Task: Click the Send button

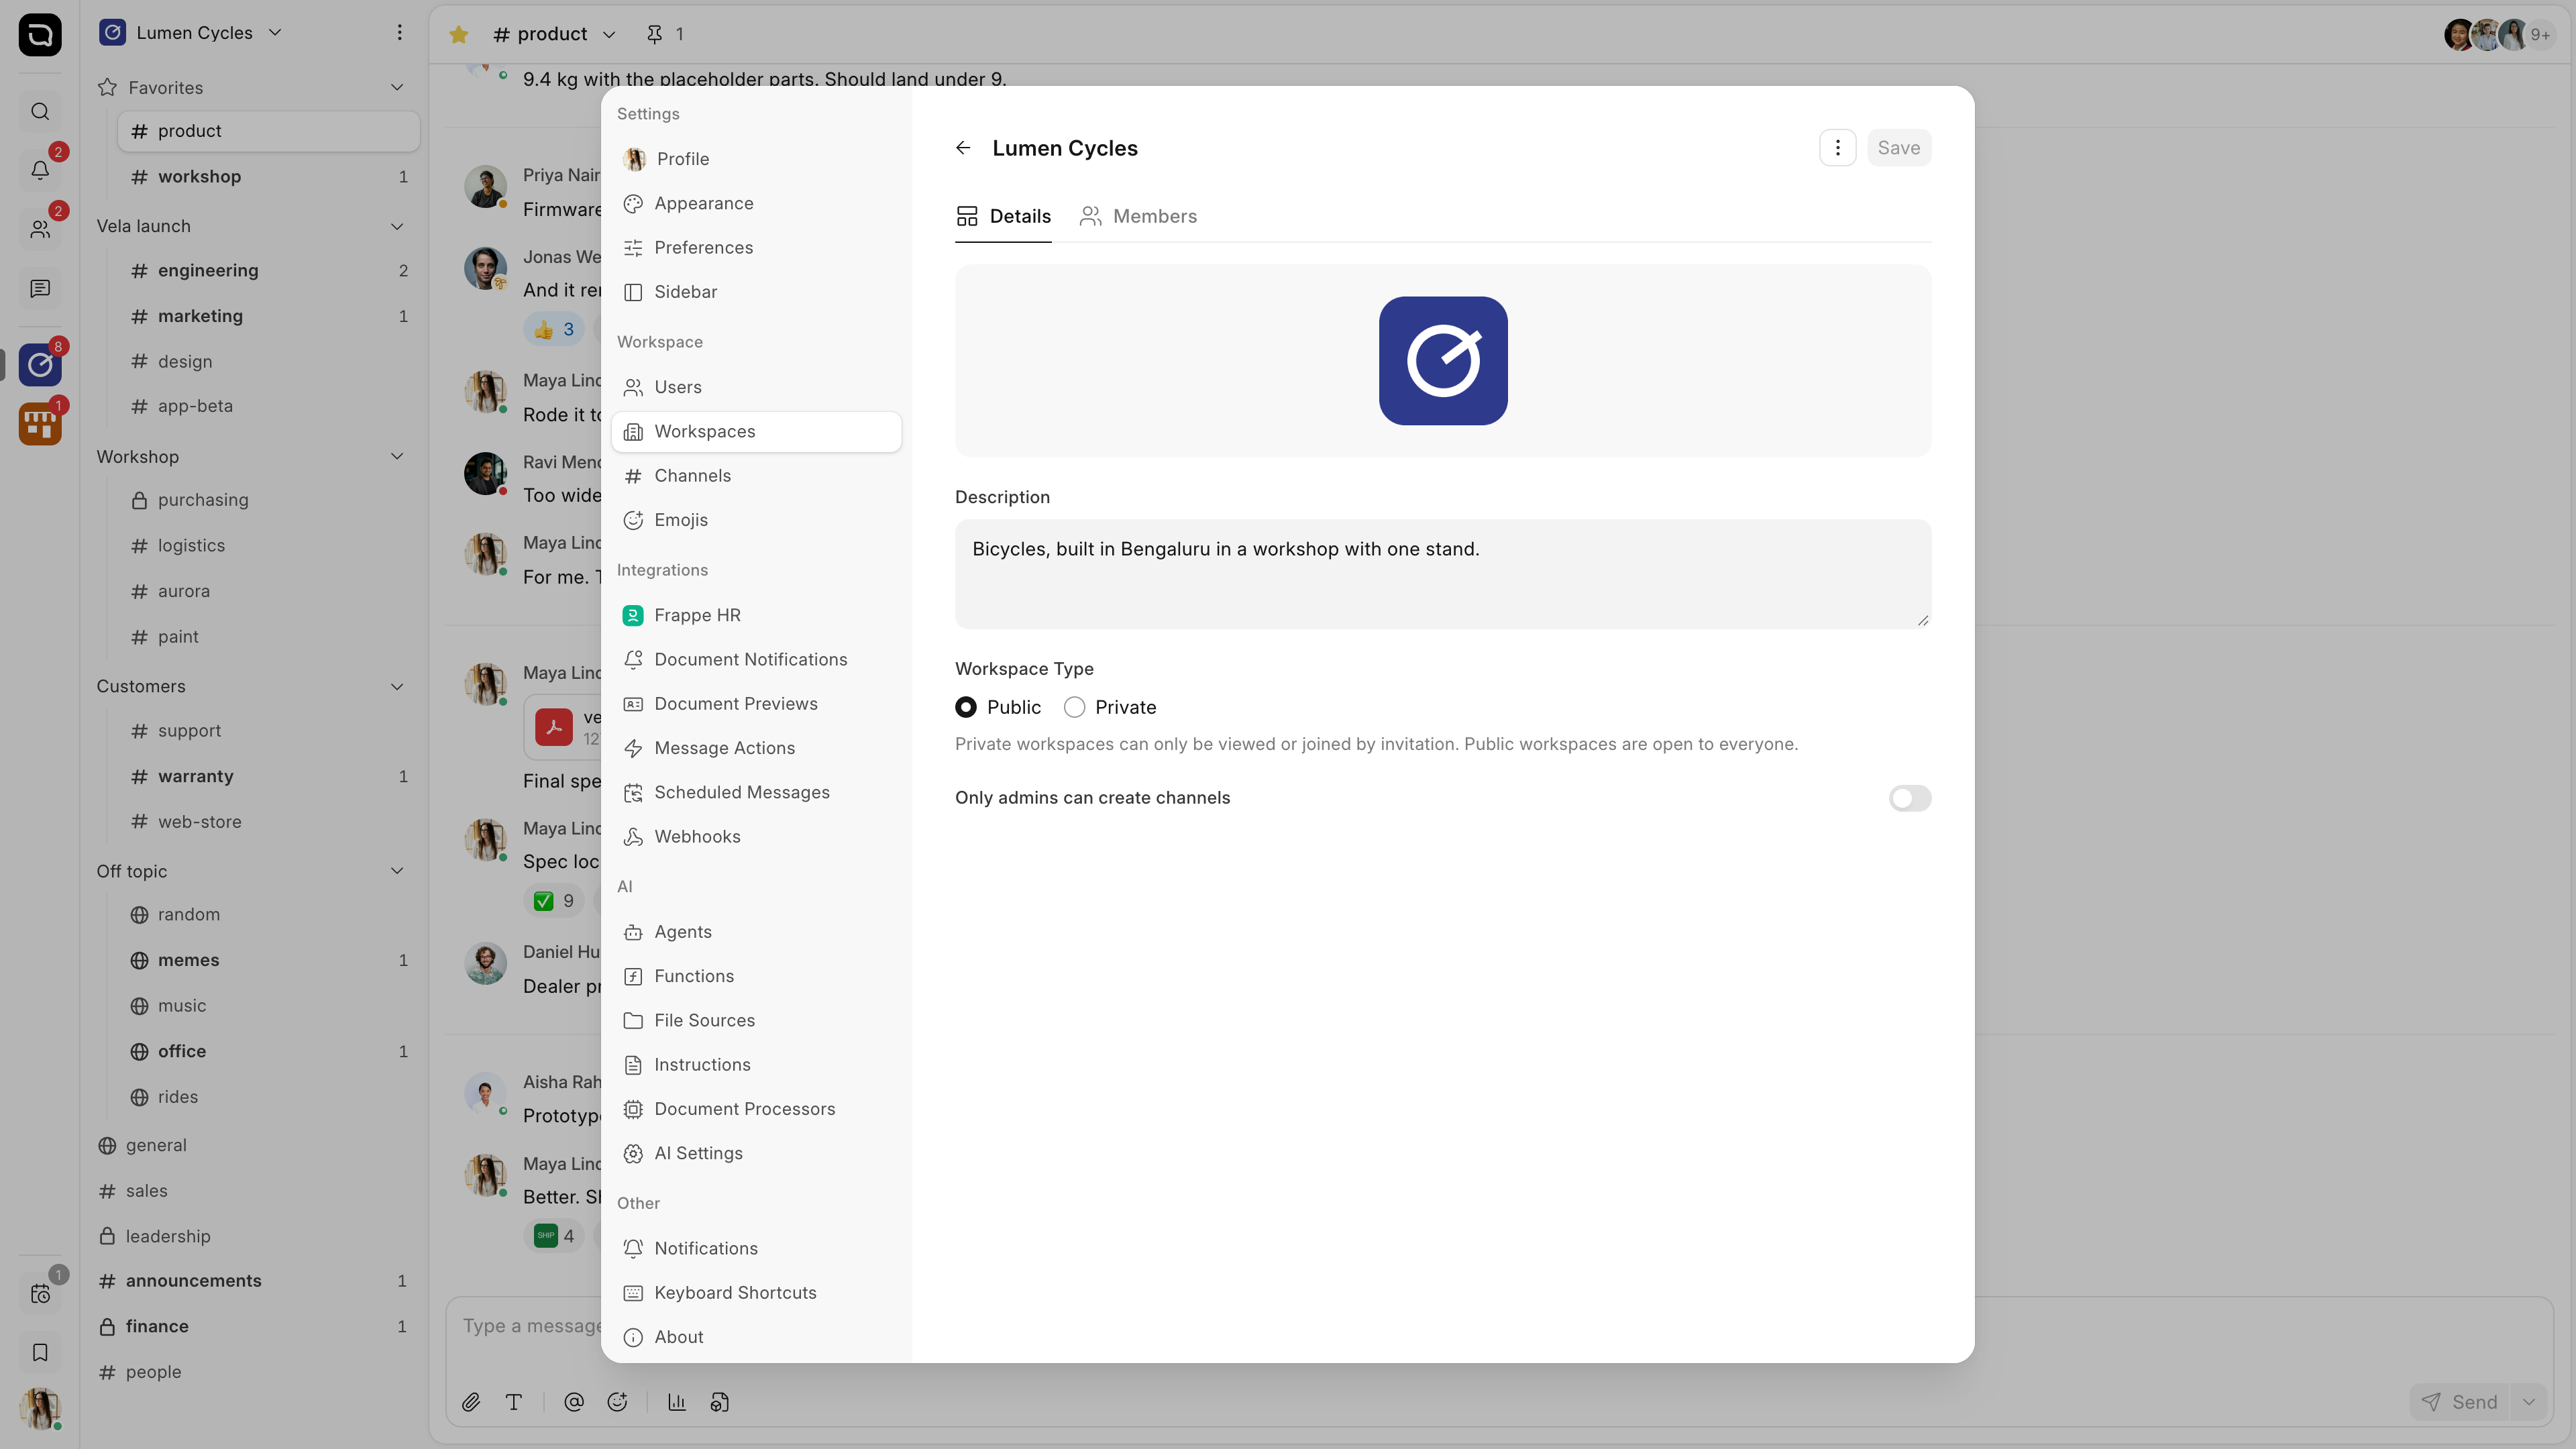Action: [2460, 1402]
